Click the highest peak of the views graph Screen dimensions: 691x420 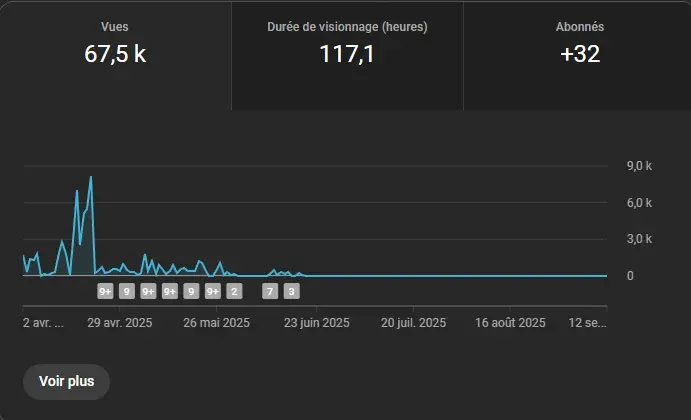point(91,178)
